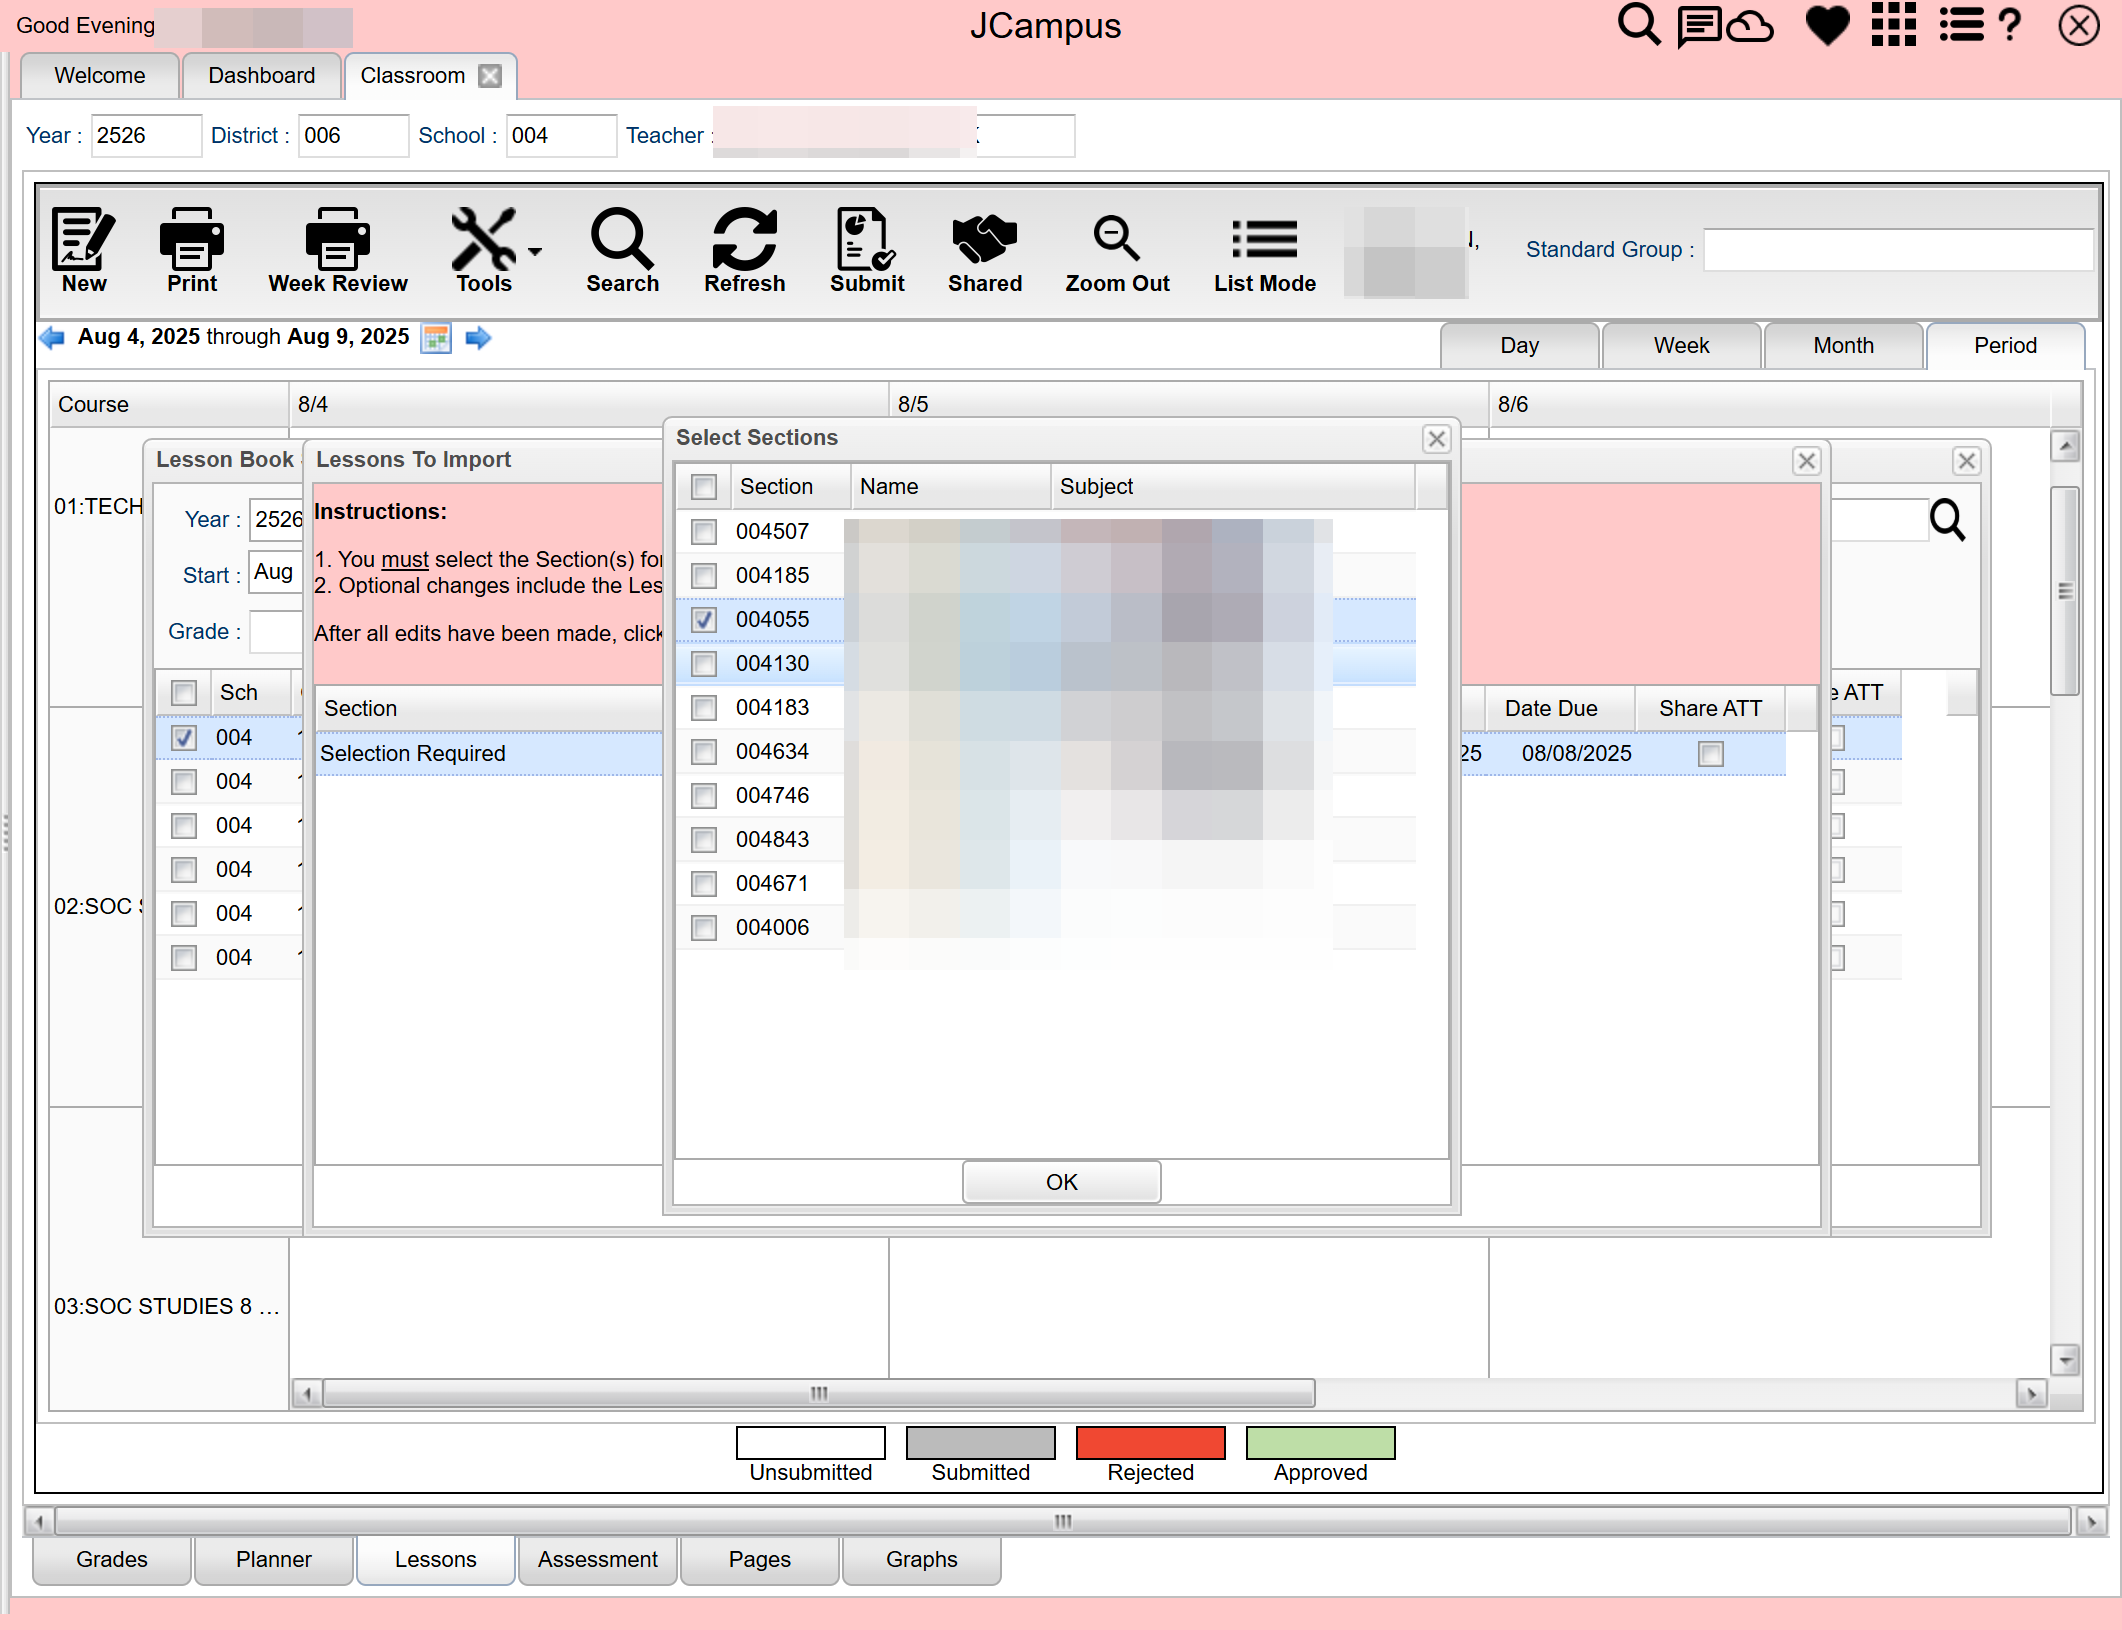Check the select-all sections header checkbox
Image resolution: width=2122 pixels, height=1630 pixels.
[x=704, y=487]
